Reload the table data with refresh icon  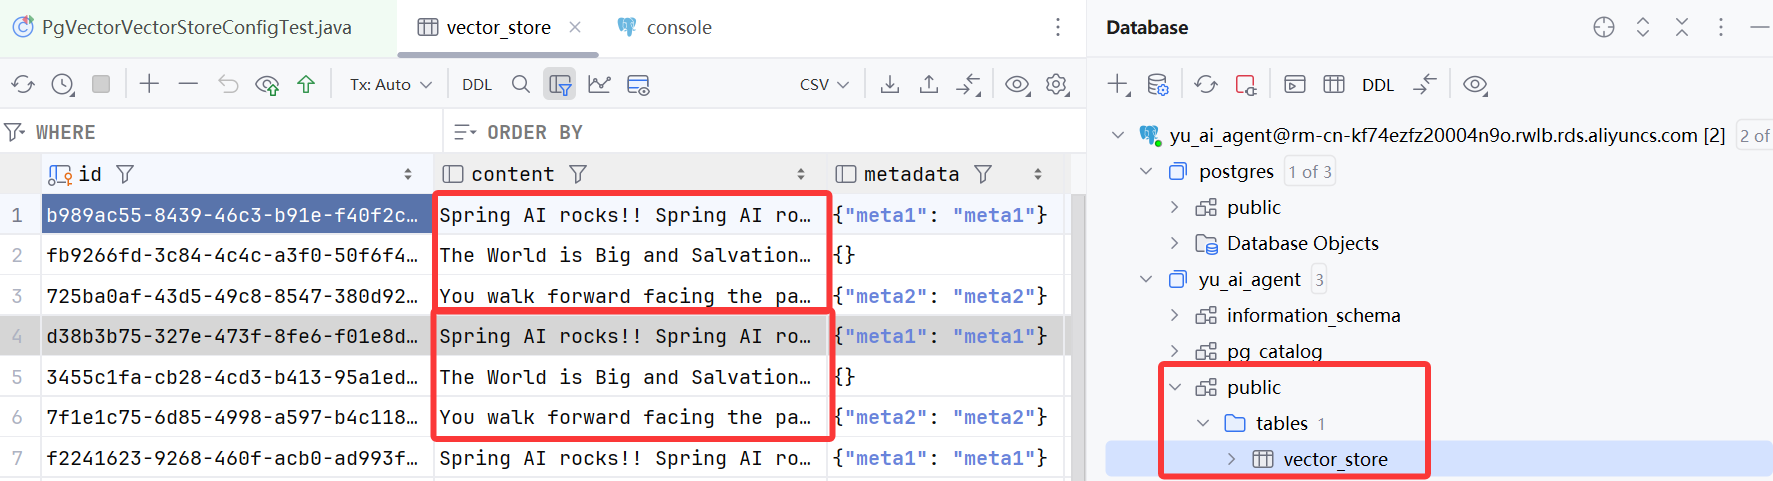click(23, 85)
